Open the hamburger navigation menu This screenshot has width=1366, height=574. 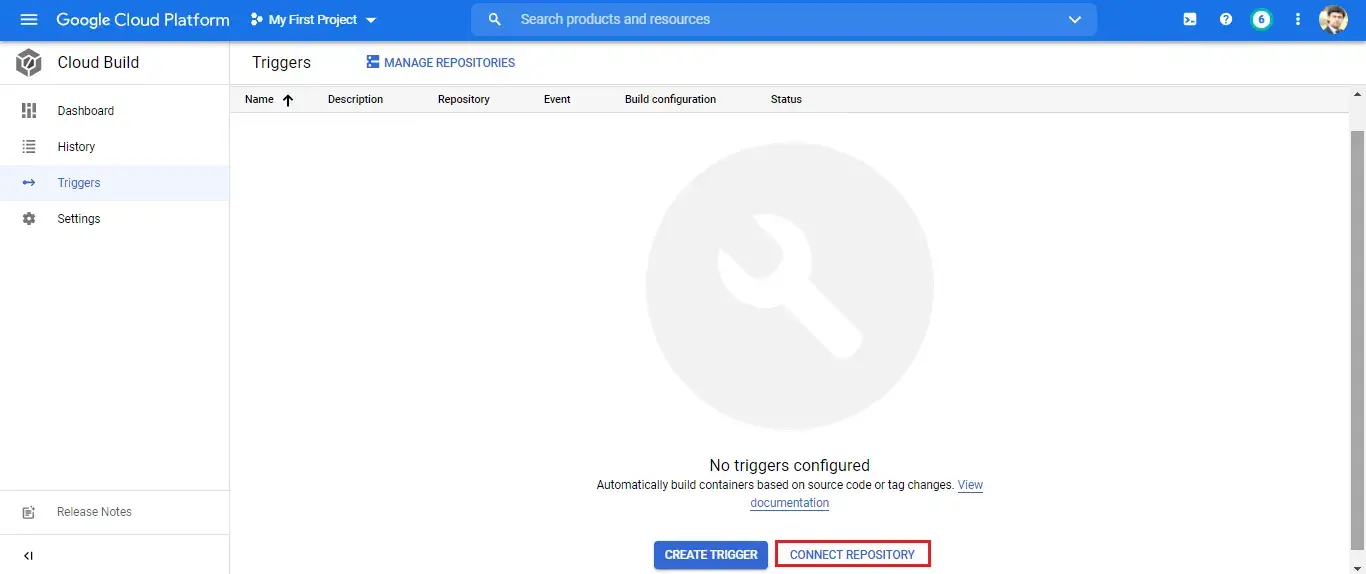29,20
